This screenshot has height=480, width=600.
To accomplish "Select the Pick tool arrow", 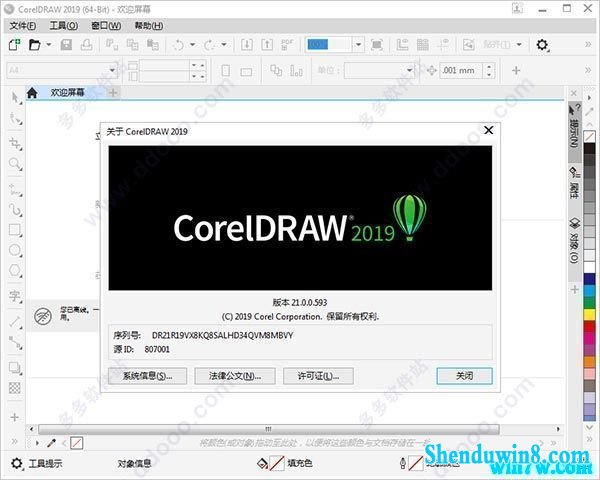I will coord(15,98).
